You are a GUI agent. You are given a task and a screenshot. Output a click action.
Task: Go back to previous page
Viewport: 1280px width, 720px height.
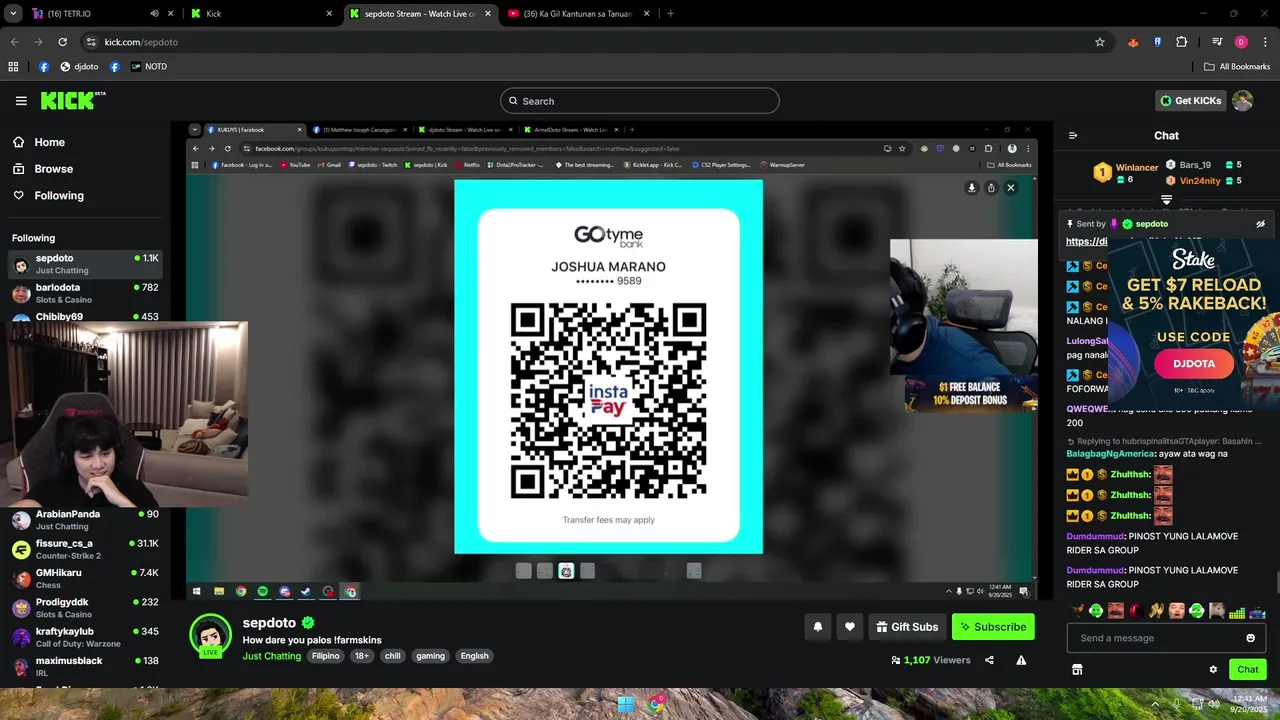[x=14, y=42]
